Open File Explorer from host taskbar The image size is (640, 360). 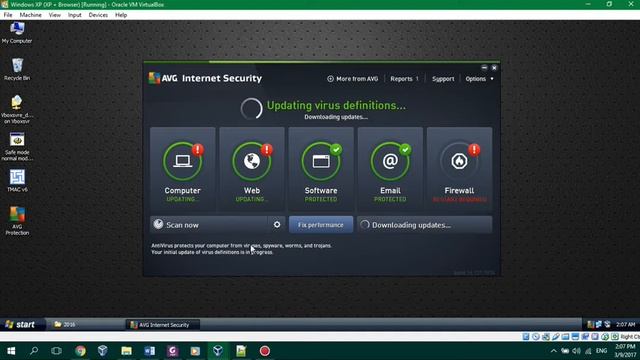click(126, 351)
